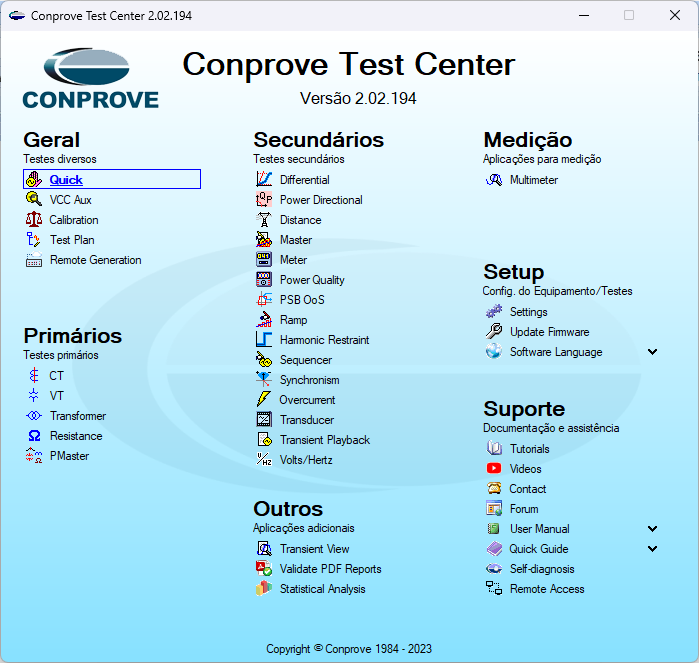The width and height of the screenshot is (699, 663).
Task: Click the Overcurrent lightning icon
Action: click(x=264, y=399)
